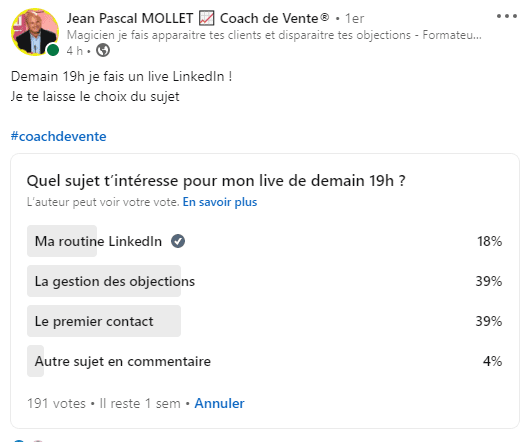Click the green online status dot
This screenshot has width=528, height=442.
click(x=53, y=50)
